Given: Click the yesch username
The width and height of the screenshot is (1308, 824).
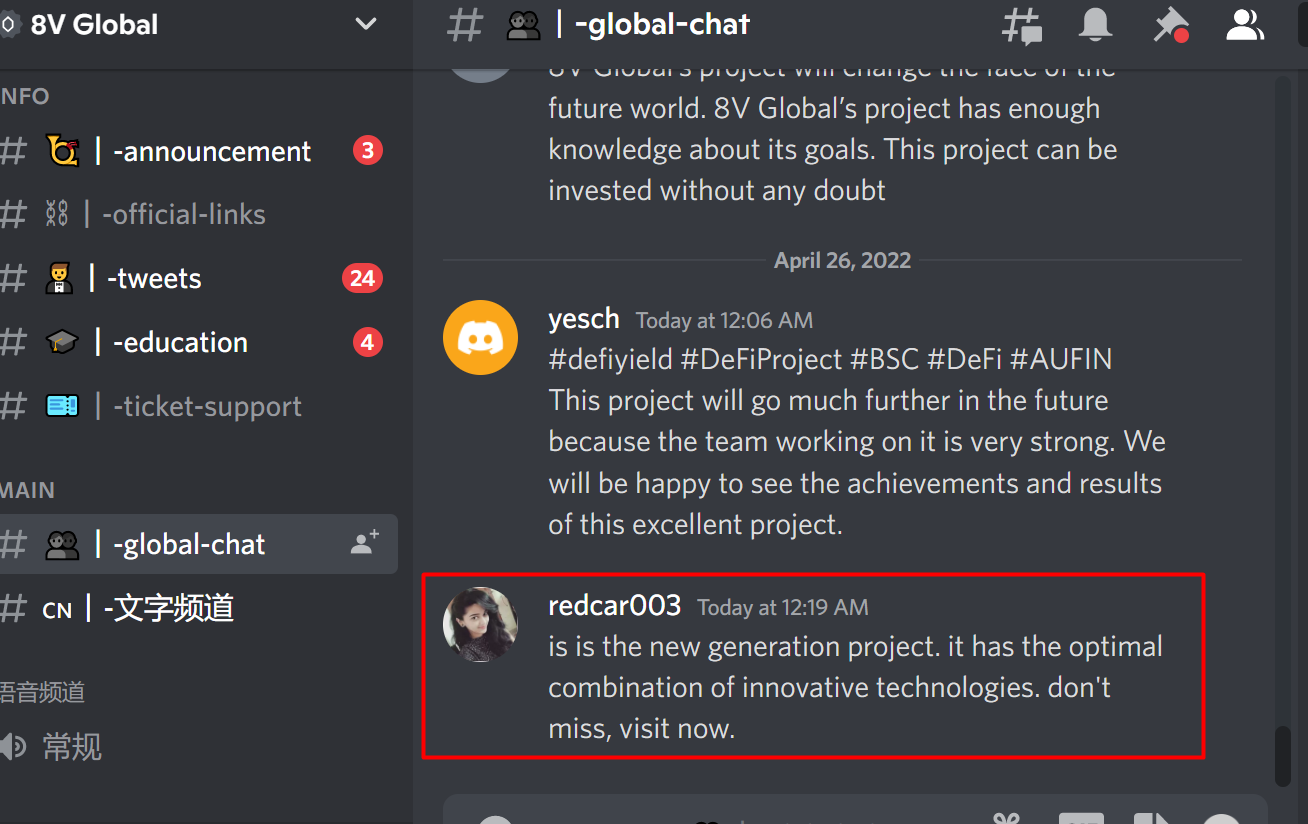Looking at the screenshot, I should pos(584,319).
